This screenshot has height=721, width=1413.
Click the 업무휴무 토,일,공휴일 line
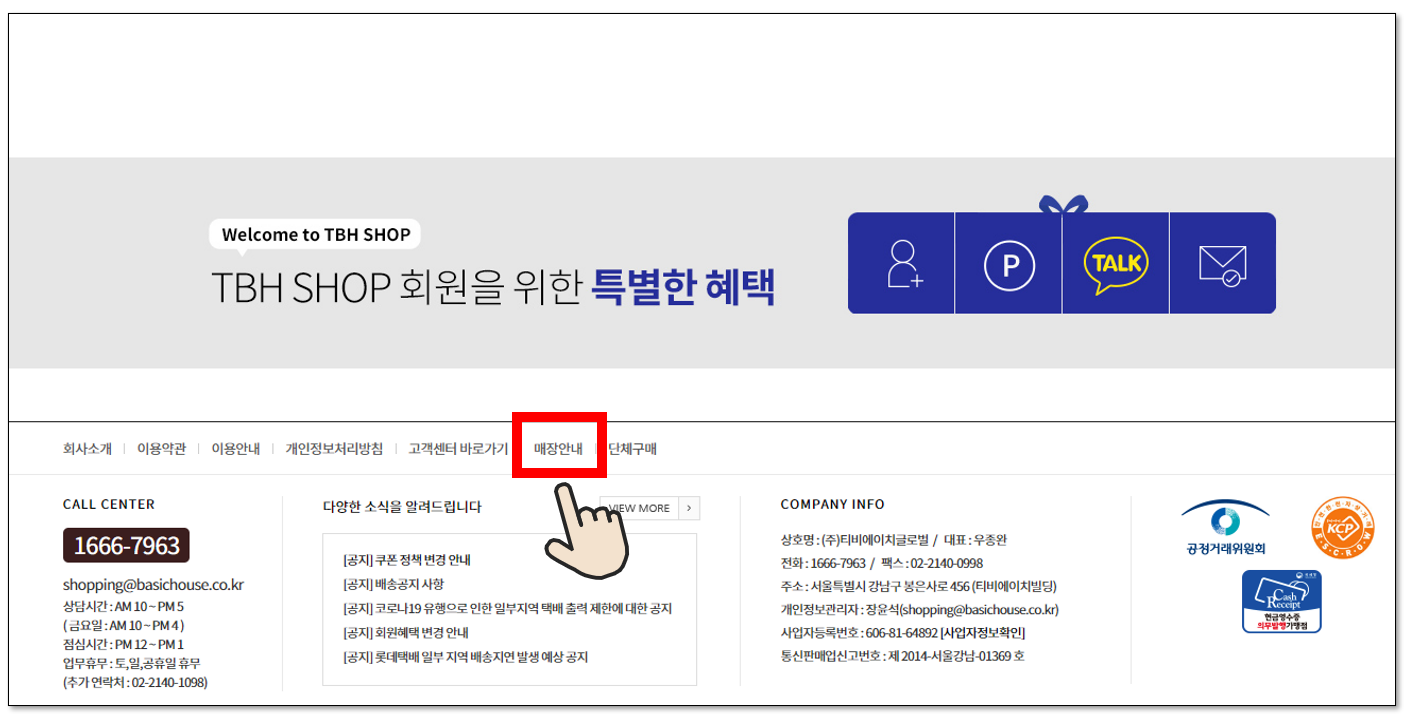[x=132, y=663]
